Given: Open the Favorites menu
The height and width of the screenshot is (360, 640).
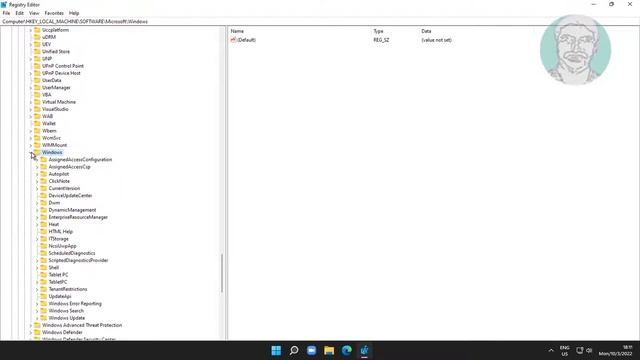Looking at the screenshot, I should pos(54,13).
